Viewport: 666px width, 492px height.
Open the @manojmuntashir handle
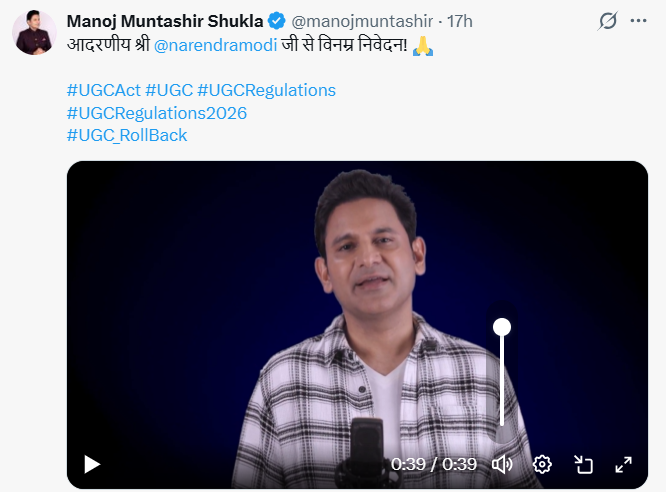tap(361, 21)
